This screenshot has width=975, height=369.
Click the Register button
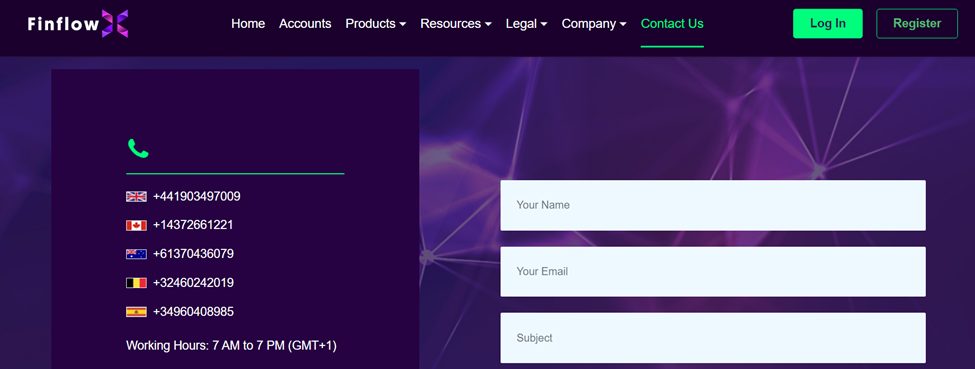pyautogui.click(x=917, y=24)
